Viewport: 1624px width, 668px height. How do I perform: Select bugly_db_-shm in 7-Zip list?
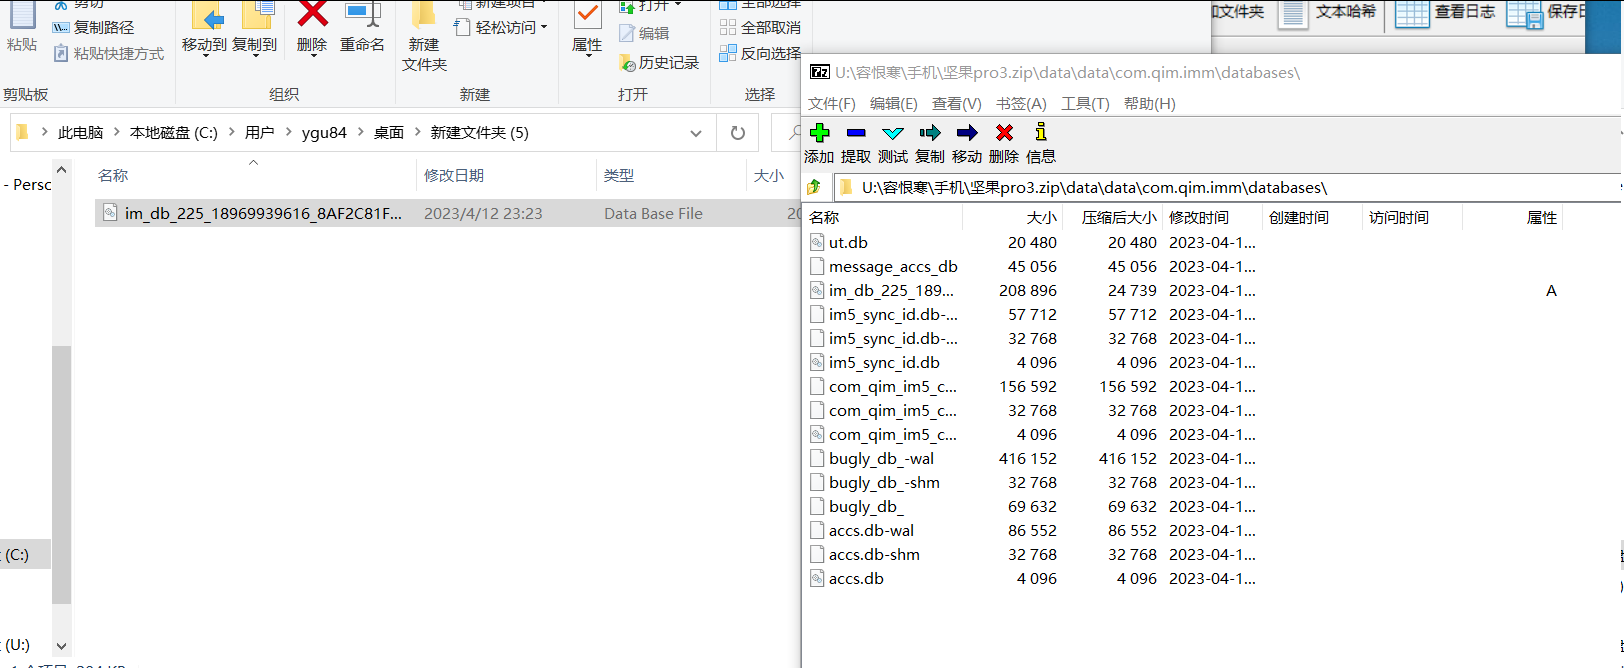tap(884, 483)
